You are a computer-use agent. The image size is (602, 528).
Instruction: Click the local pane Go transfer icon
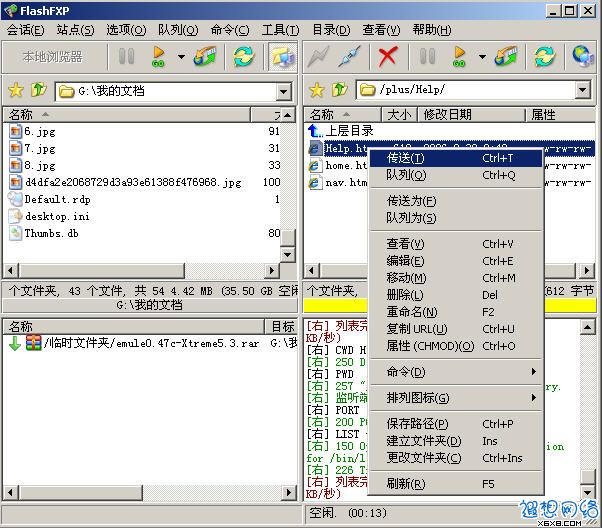[x=158, y=56]
